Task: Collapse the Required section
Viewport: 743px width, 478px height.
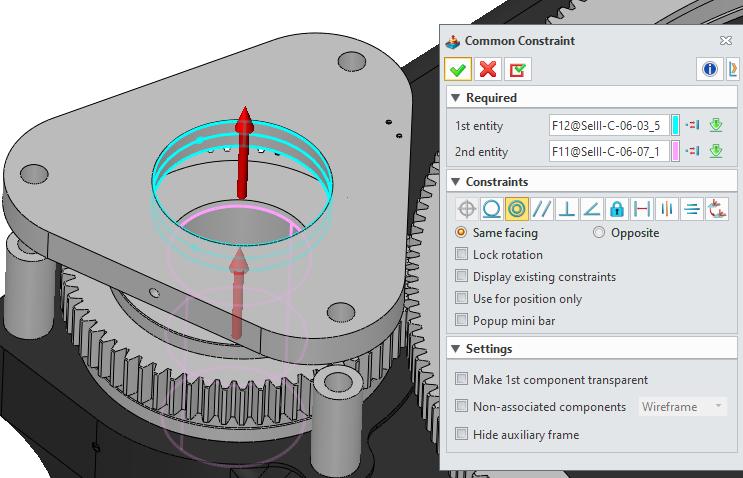Action: tap(456, 98)
